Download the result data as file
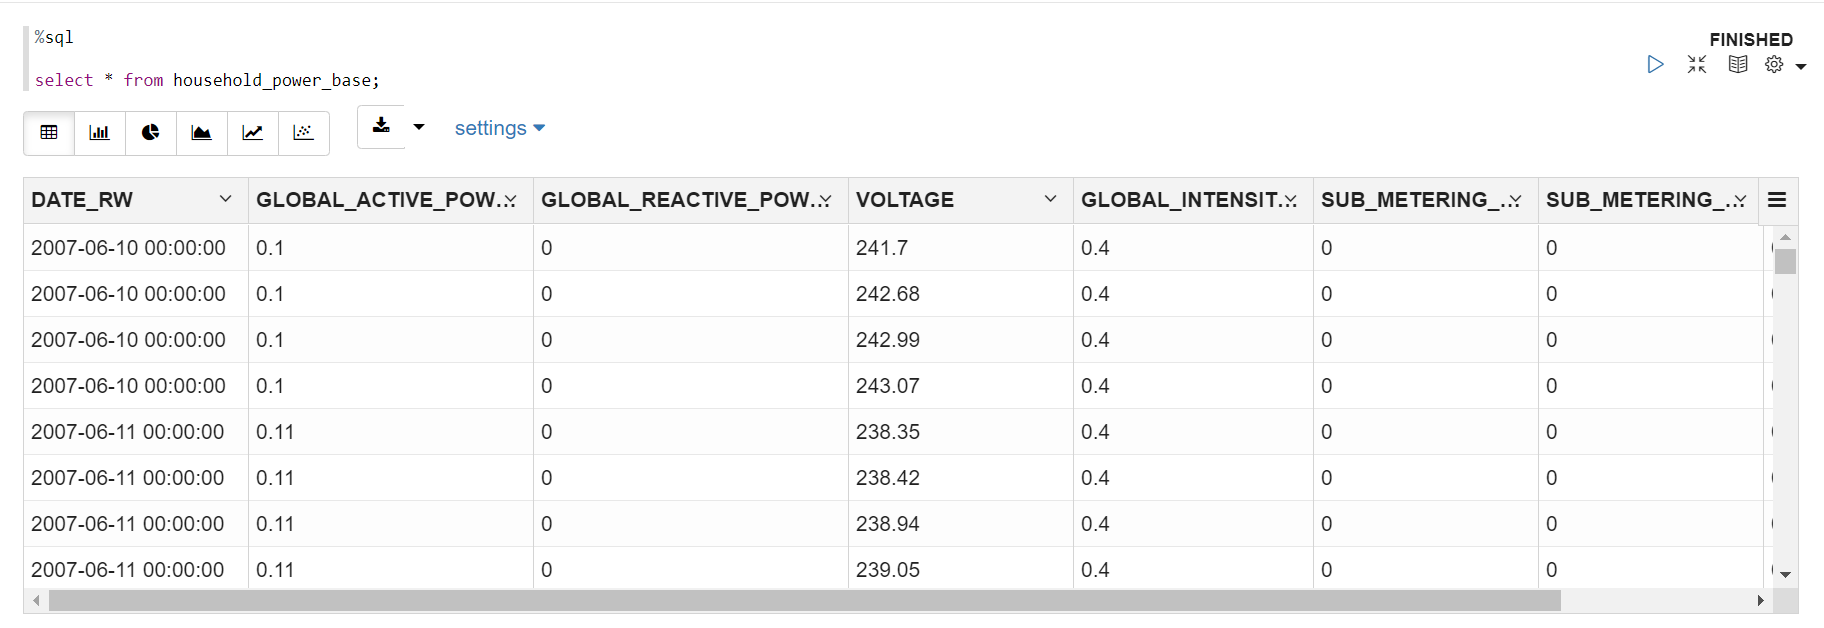The image size is (1824, 628). pos(381,126)
